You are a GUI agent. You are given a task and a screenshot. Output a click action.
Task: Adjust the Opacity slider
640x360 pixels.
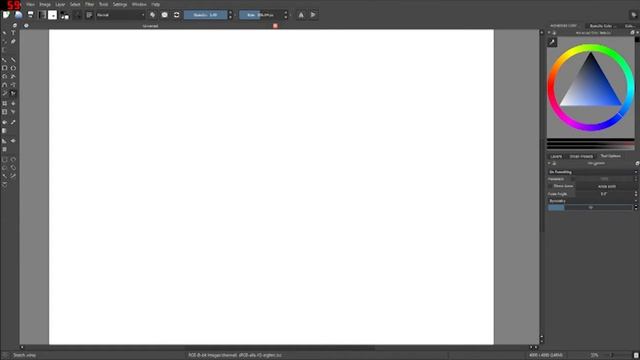[x=205, y=15]
